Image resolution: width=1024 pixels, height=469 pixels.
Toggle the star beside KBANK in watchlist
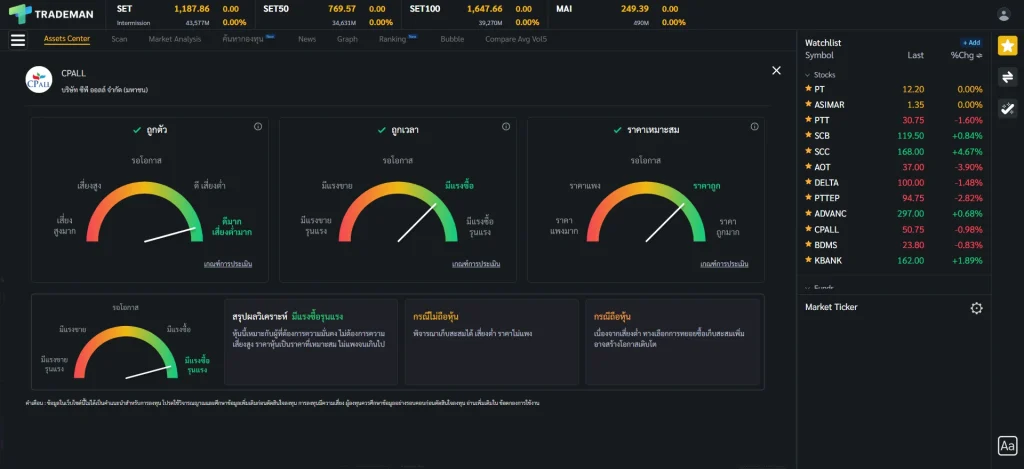808,260
